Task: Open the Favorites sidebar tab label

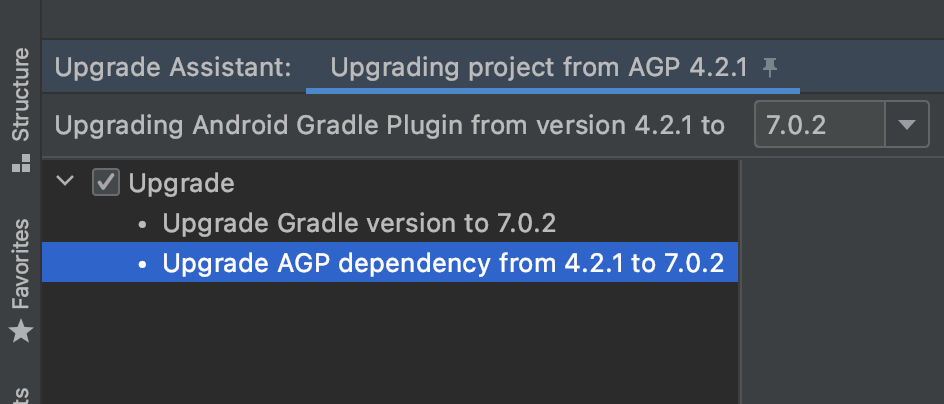Action: click(20, 263)
